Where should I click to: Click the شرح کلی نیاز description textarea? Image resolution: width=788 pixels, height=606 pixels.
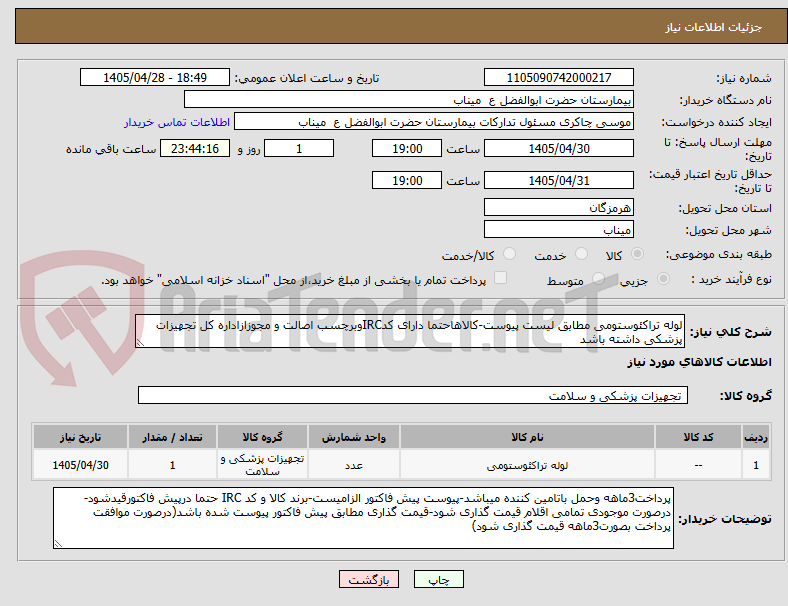click(410, 332)
